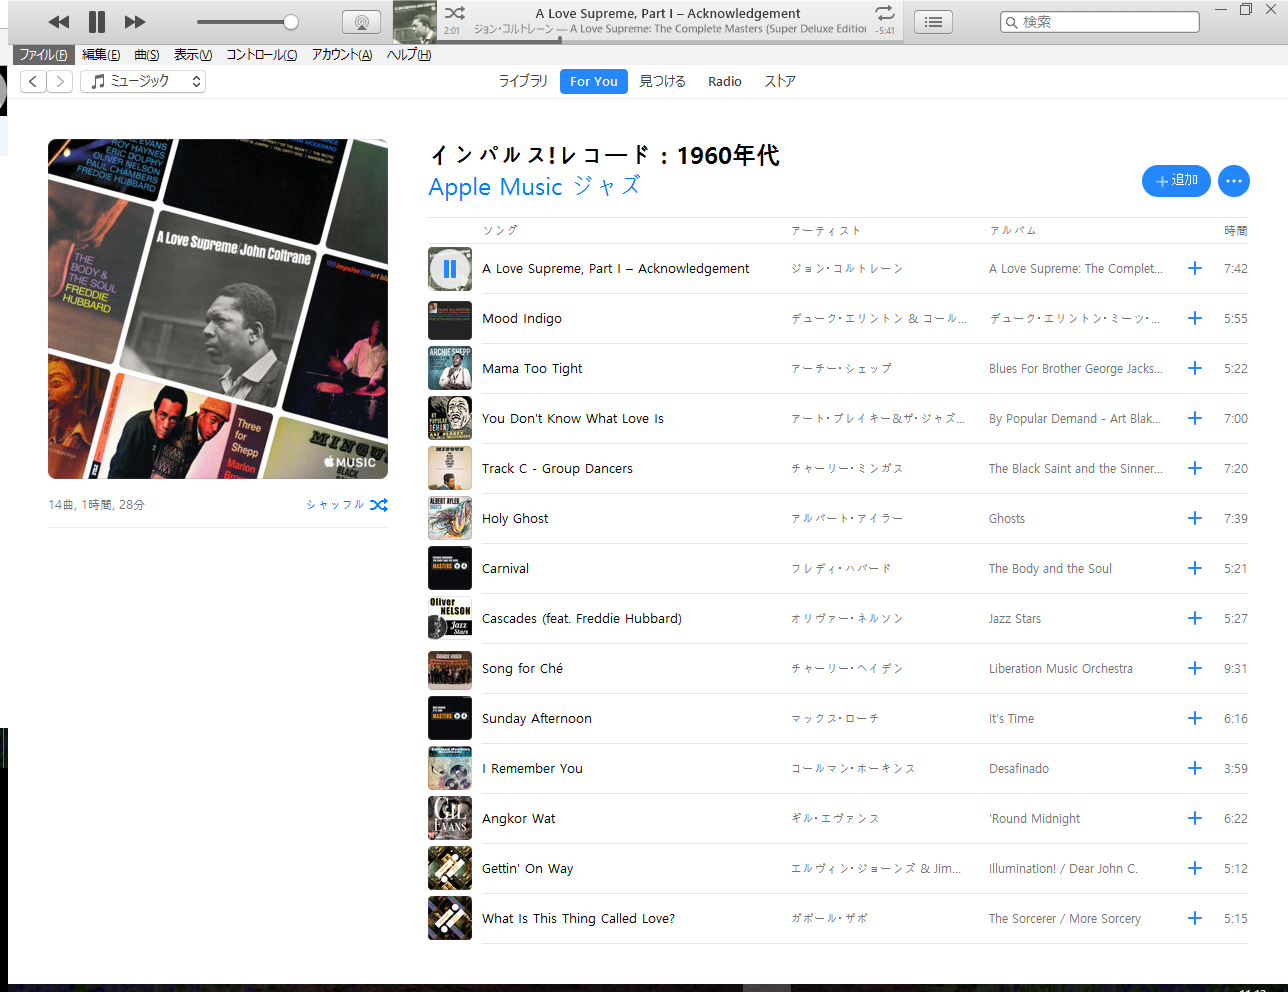The width and height of the screenshot is (1288, 992).
Task: Pause A Love Supreme via row artwork button
Action: (450, 269)
